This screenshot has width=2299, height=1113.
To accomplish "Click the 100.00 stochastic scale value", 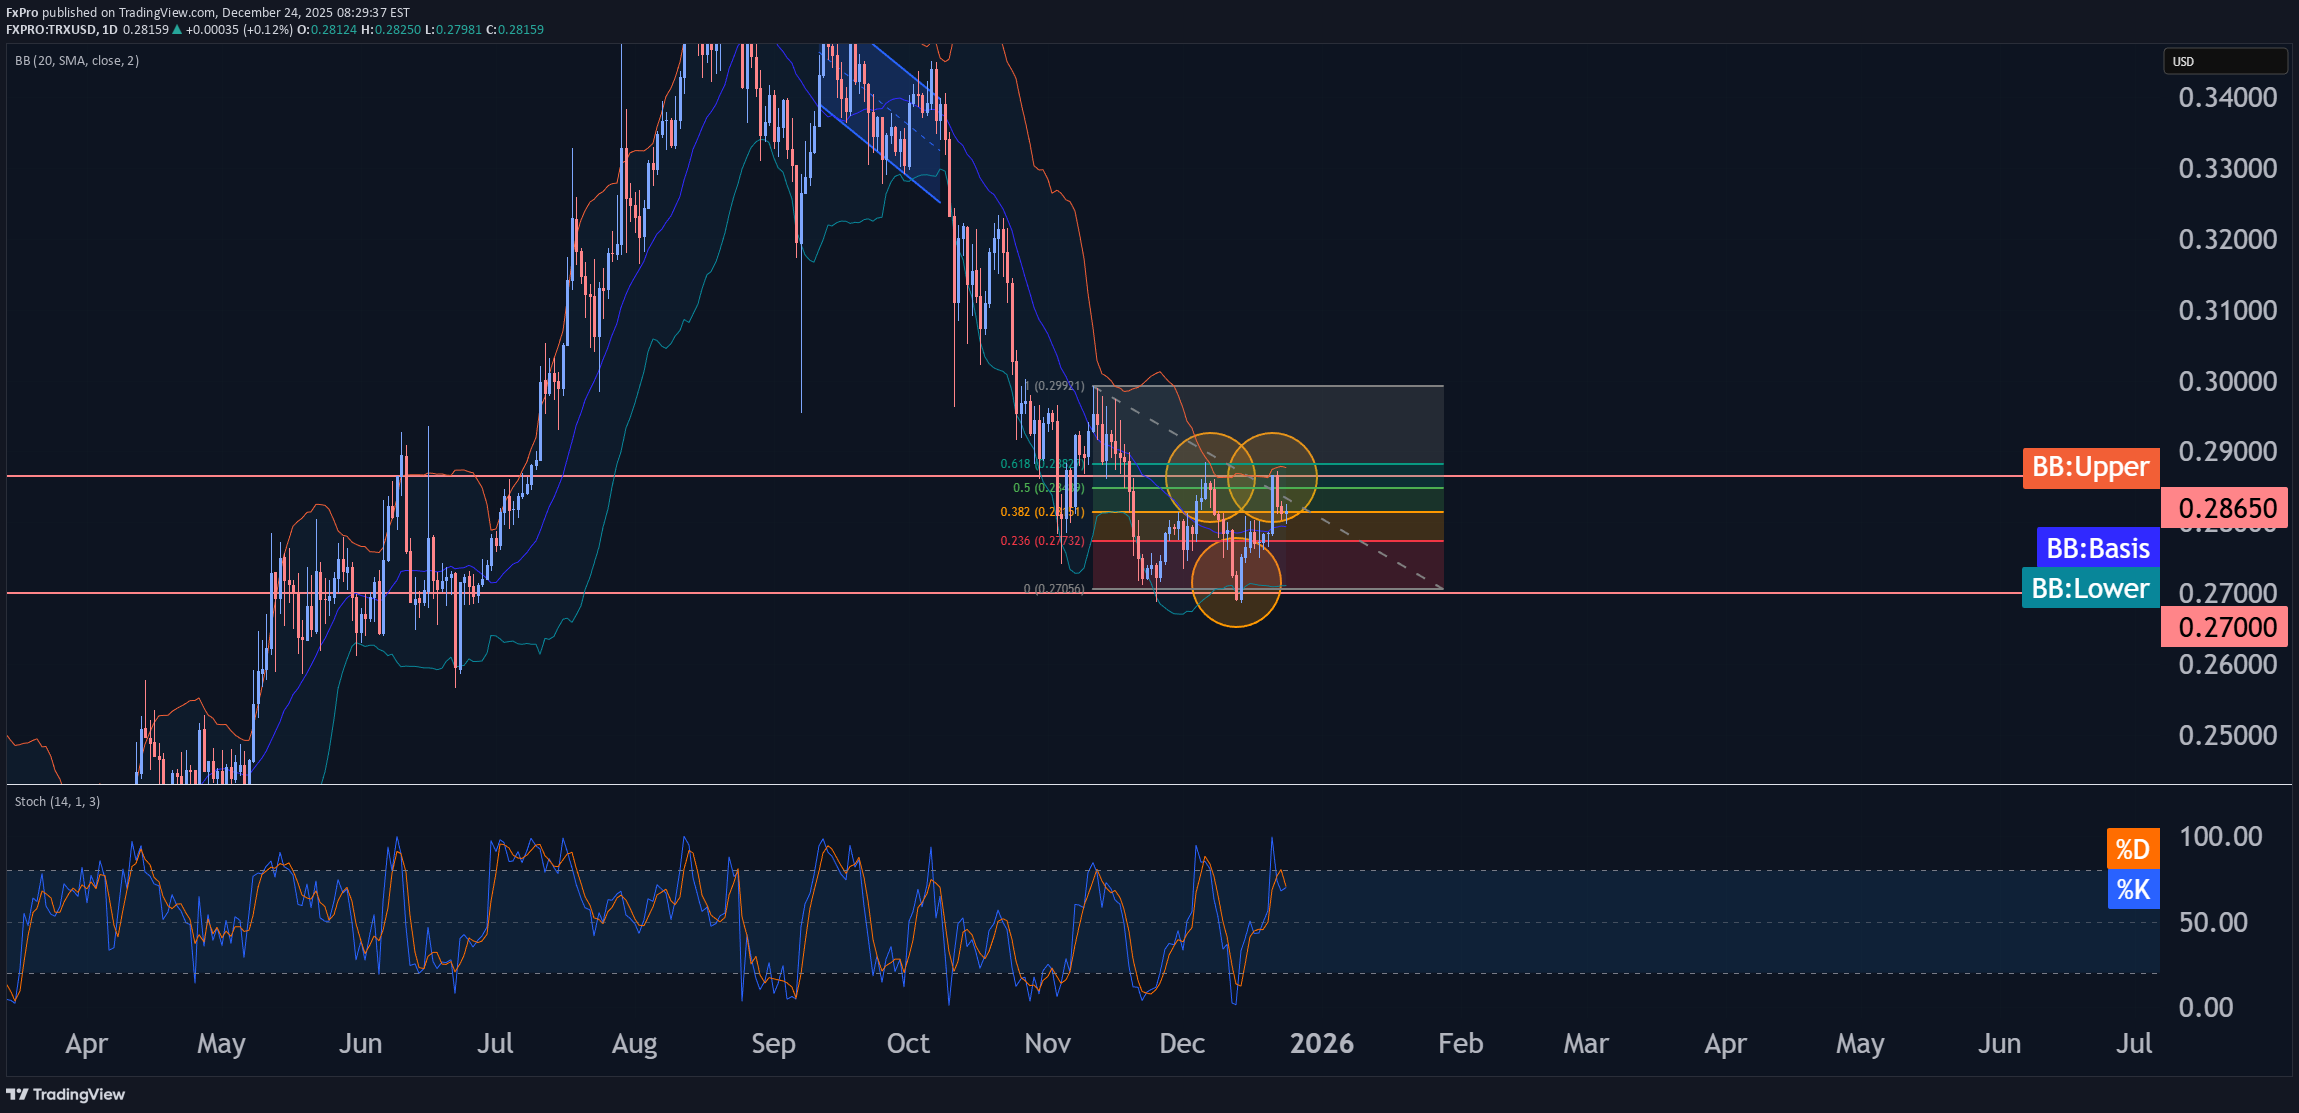I will coord(2220,836).
